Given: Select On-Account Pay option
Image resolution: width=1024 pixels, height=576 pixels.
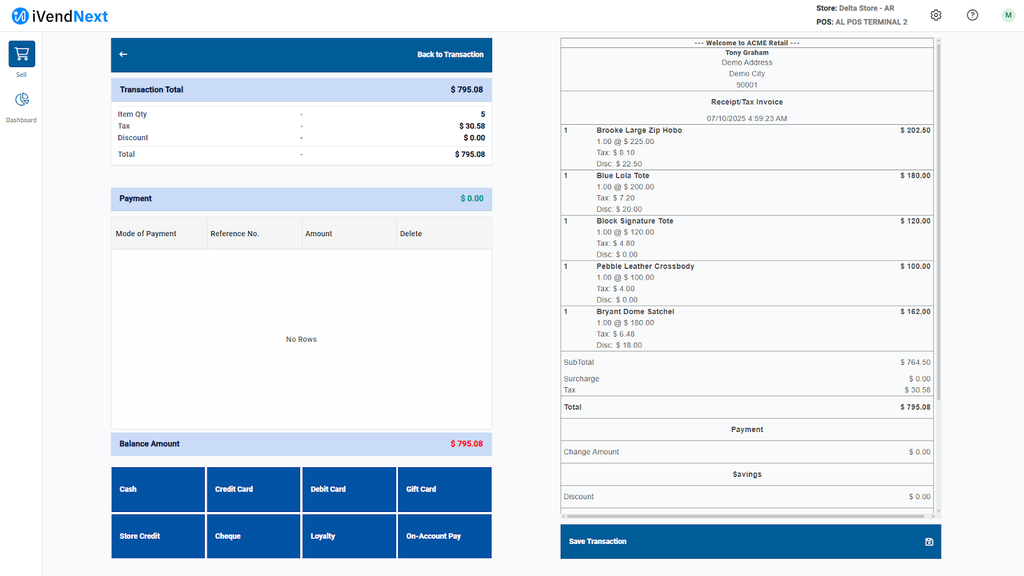Looking at the screenshot, I should click(444, 536).
